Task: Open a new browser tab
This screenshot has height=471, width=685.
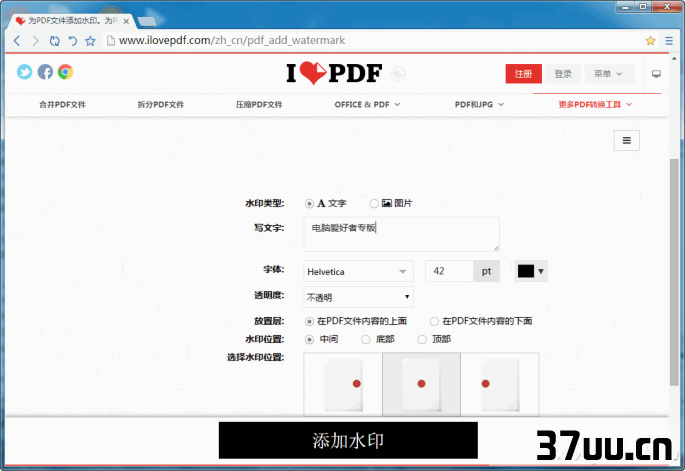Action: click(x=147, y=21)
